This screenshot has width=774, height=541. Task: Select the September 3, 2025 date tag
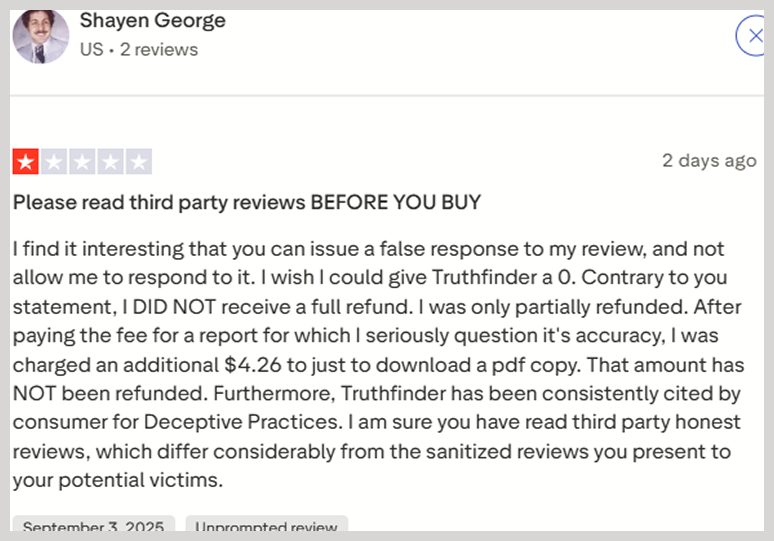coord(93,525)
